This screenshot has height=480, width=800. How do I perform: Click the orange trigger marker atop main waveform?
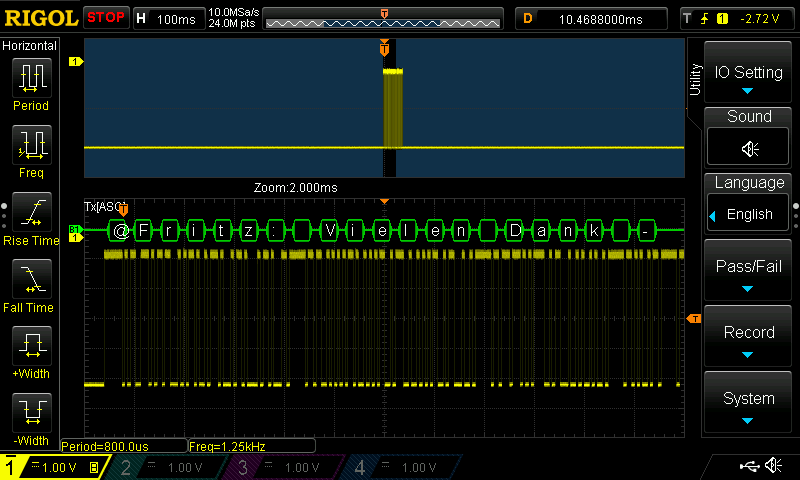384,48
